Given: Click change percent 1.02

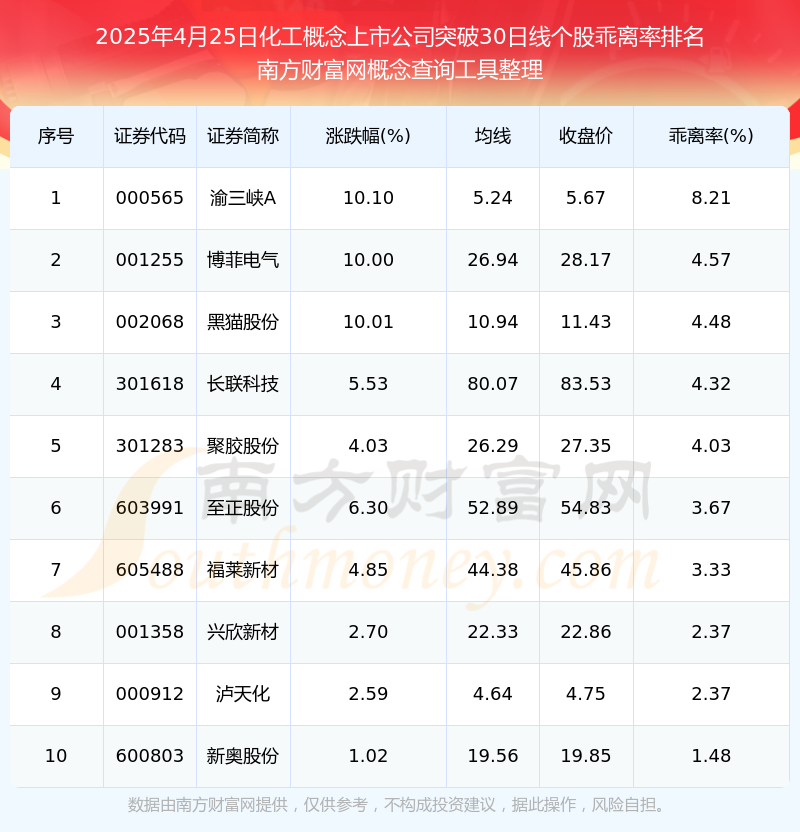Looking at the screenshot, I should point(368,757).
